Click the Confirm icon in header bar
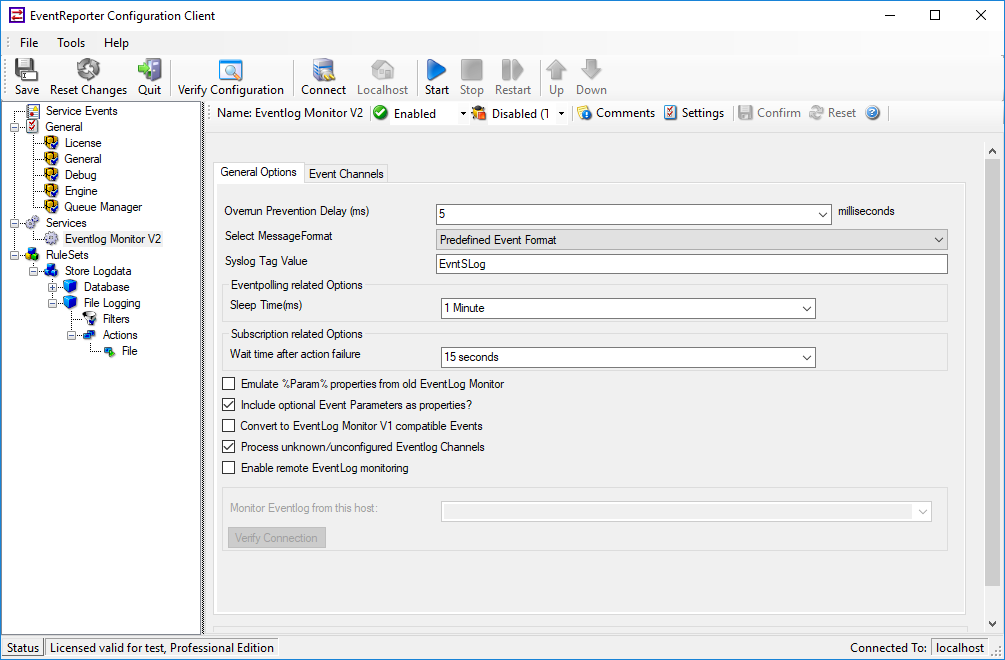The height and width of the screenshot is (660, 1005). [x=769, y=113]
